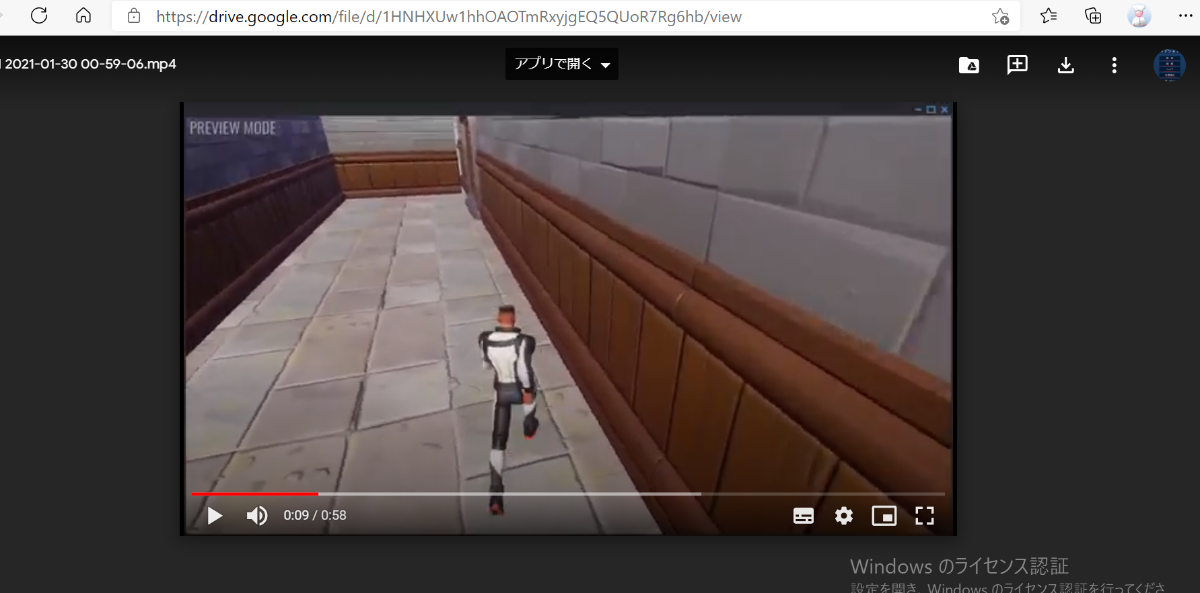Open the Google account avatar
Viewport: 1200px width, 593px height.
tap(1169, 65)
